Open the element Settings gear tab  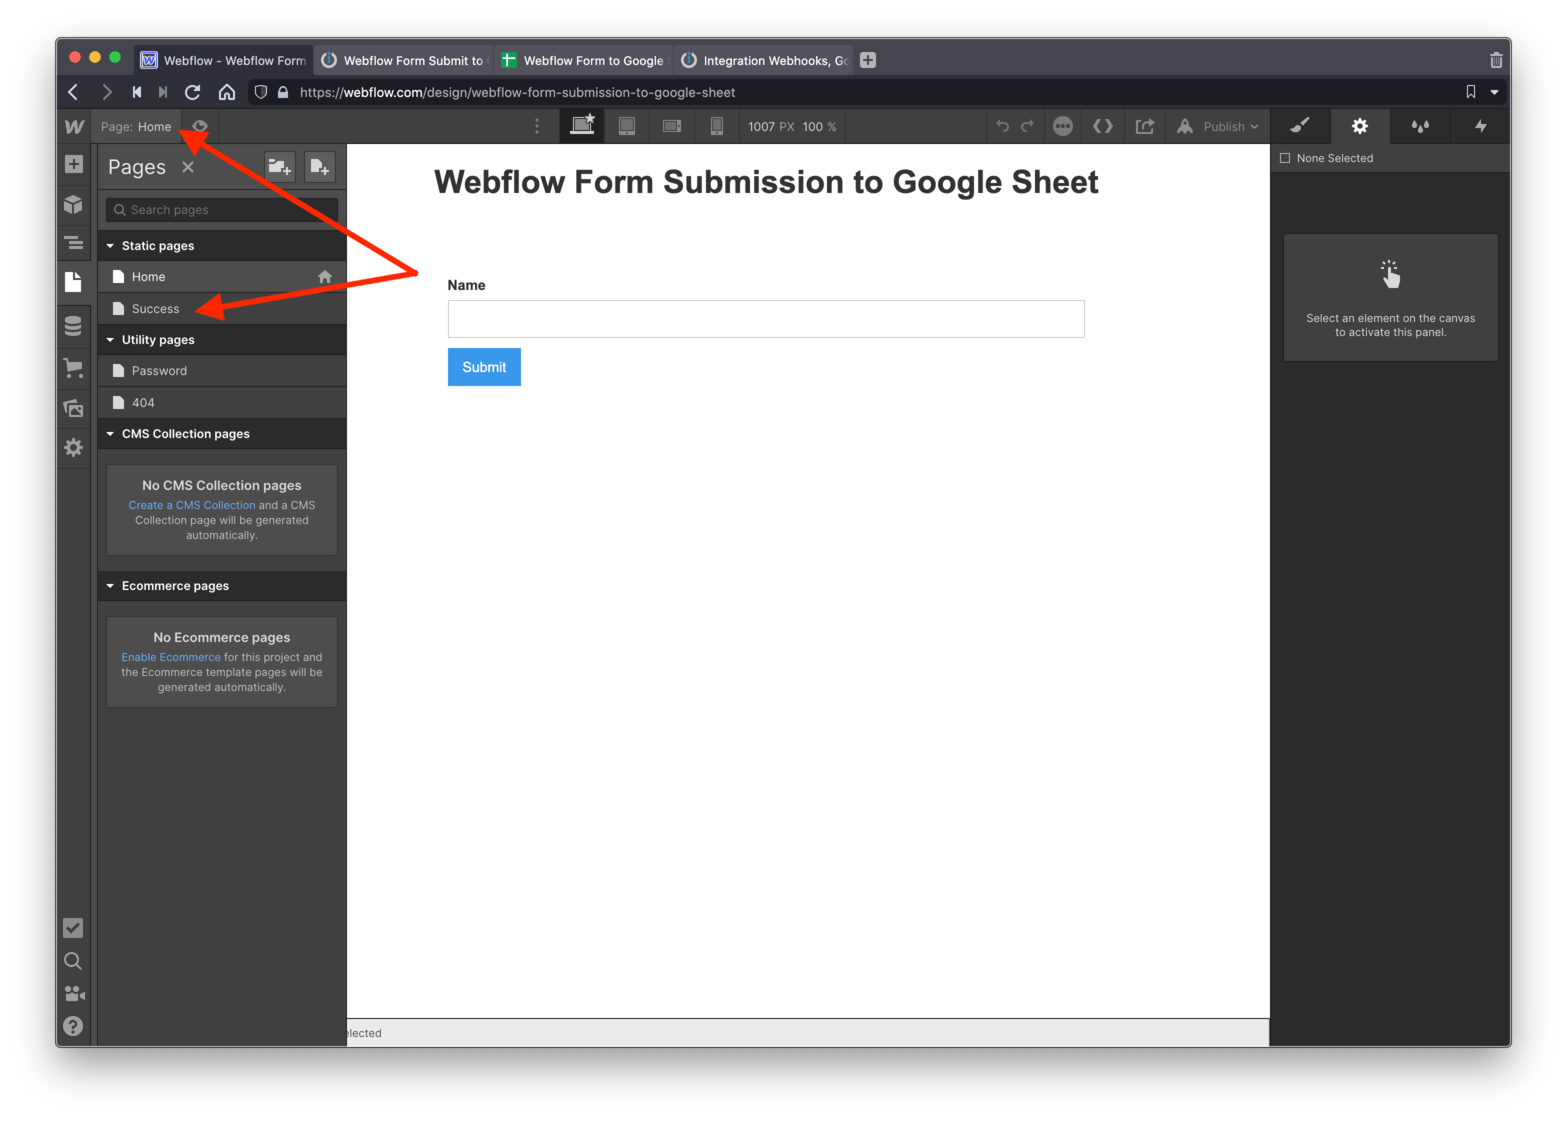point(1360,126)
